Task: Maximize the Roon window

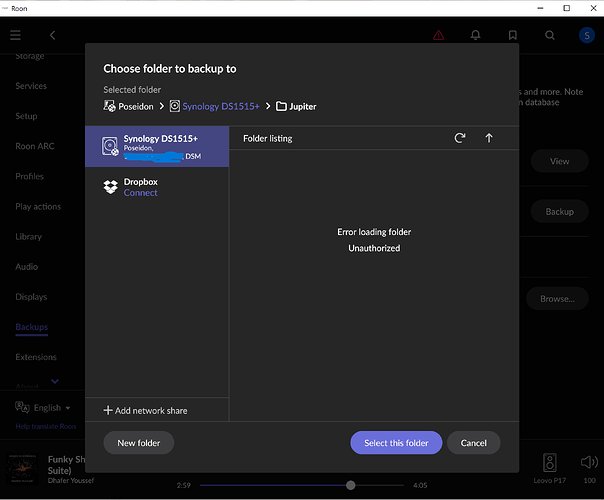Action: coord(566,8)
